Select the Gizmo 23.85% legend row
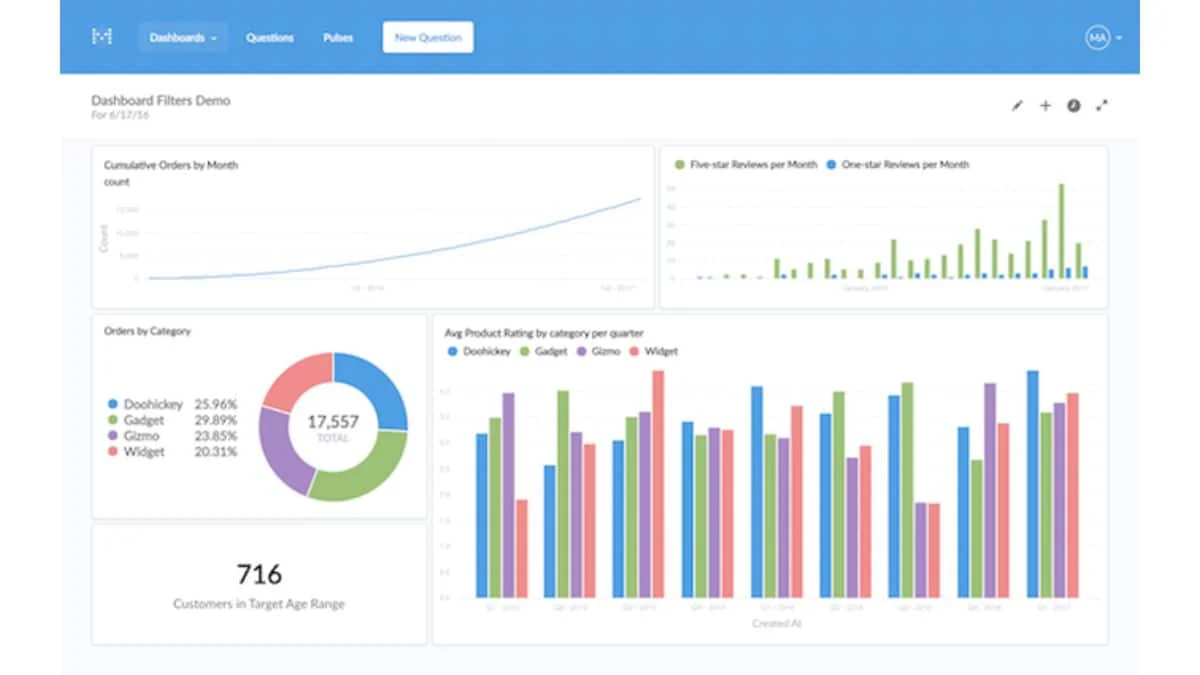 [x=172, y=436]
